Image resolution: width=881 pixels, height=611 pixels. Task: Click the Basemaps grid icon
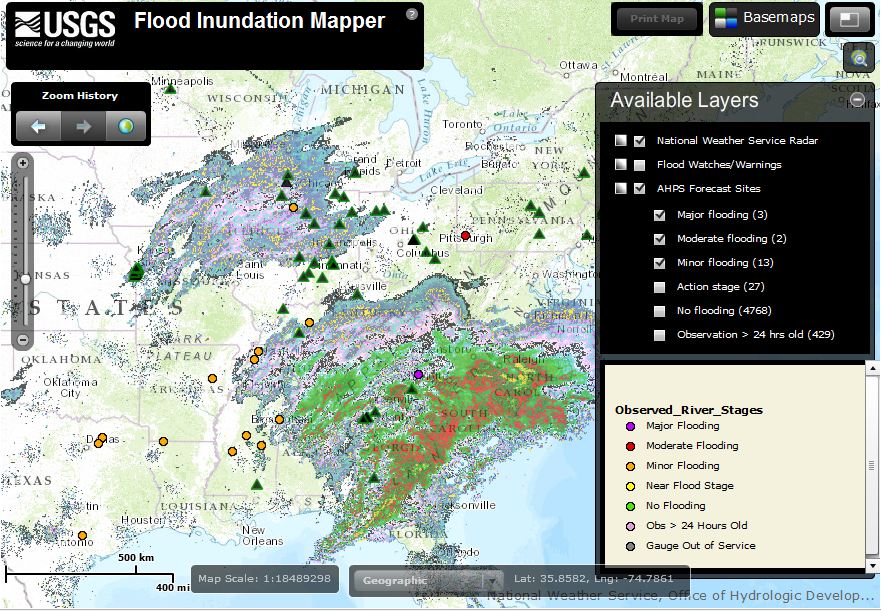tap(725, 18)
